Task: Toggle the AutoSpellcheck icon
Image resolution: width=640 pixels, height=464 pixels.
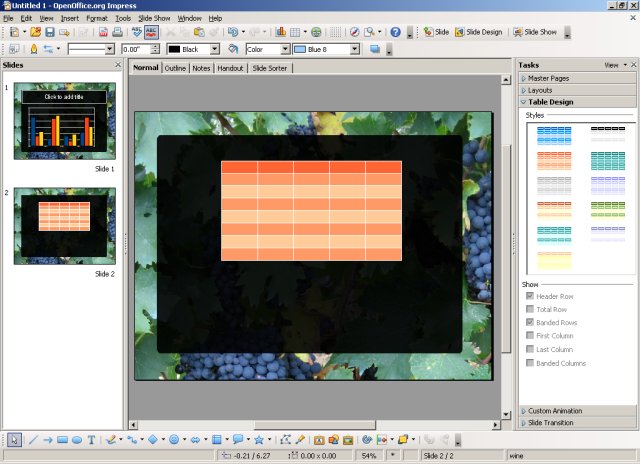Action: tap(151, 32)
